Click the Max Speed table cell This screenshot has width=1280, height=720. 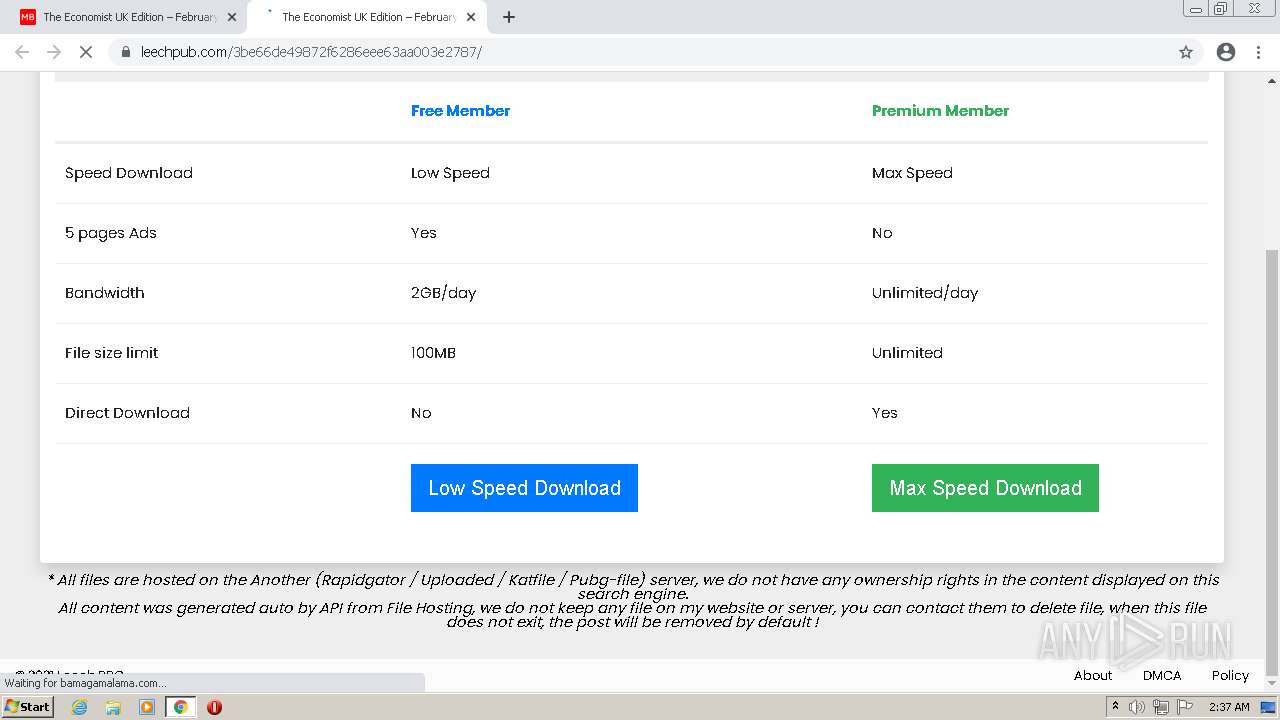(x=912, y=173)
